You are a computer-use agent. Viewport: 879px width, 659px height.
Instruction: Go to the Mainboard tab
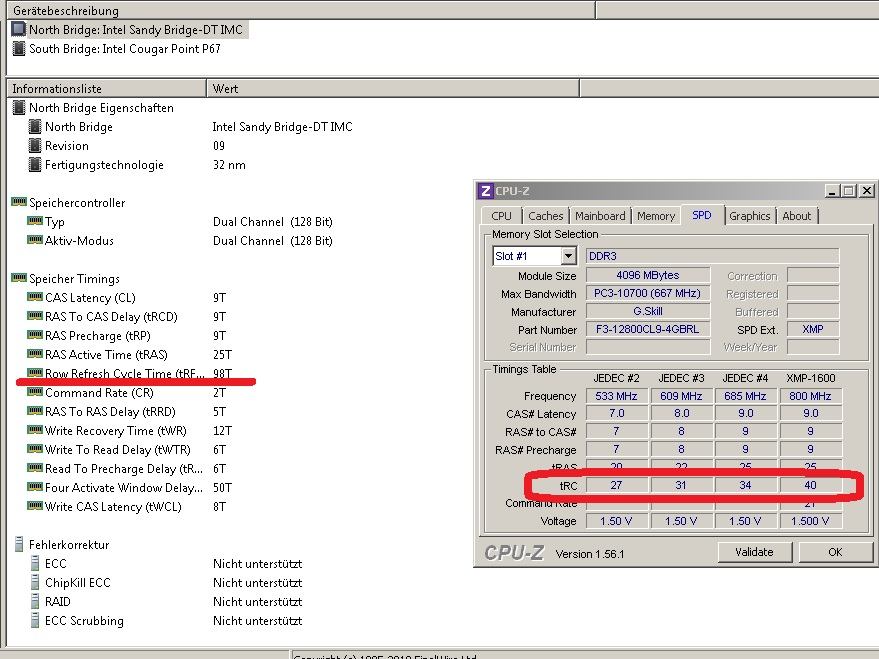click(600, 216)
